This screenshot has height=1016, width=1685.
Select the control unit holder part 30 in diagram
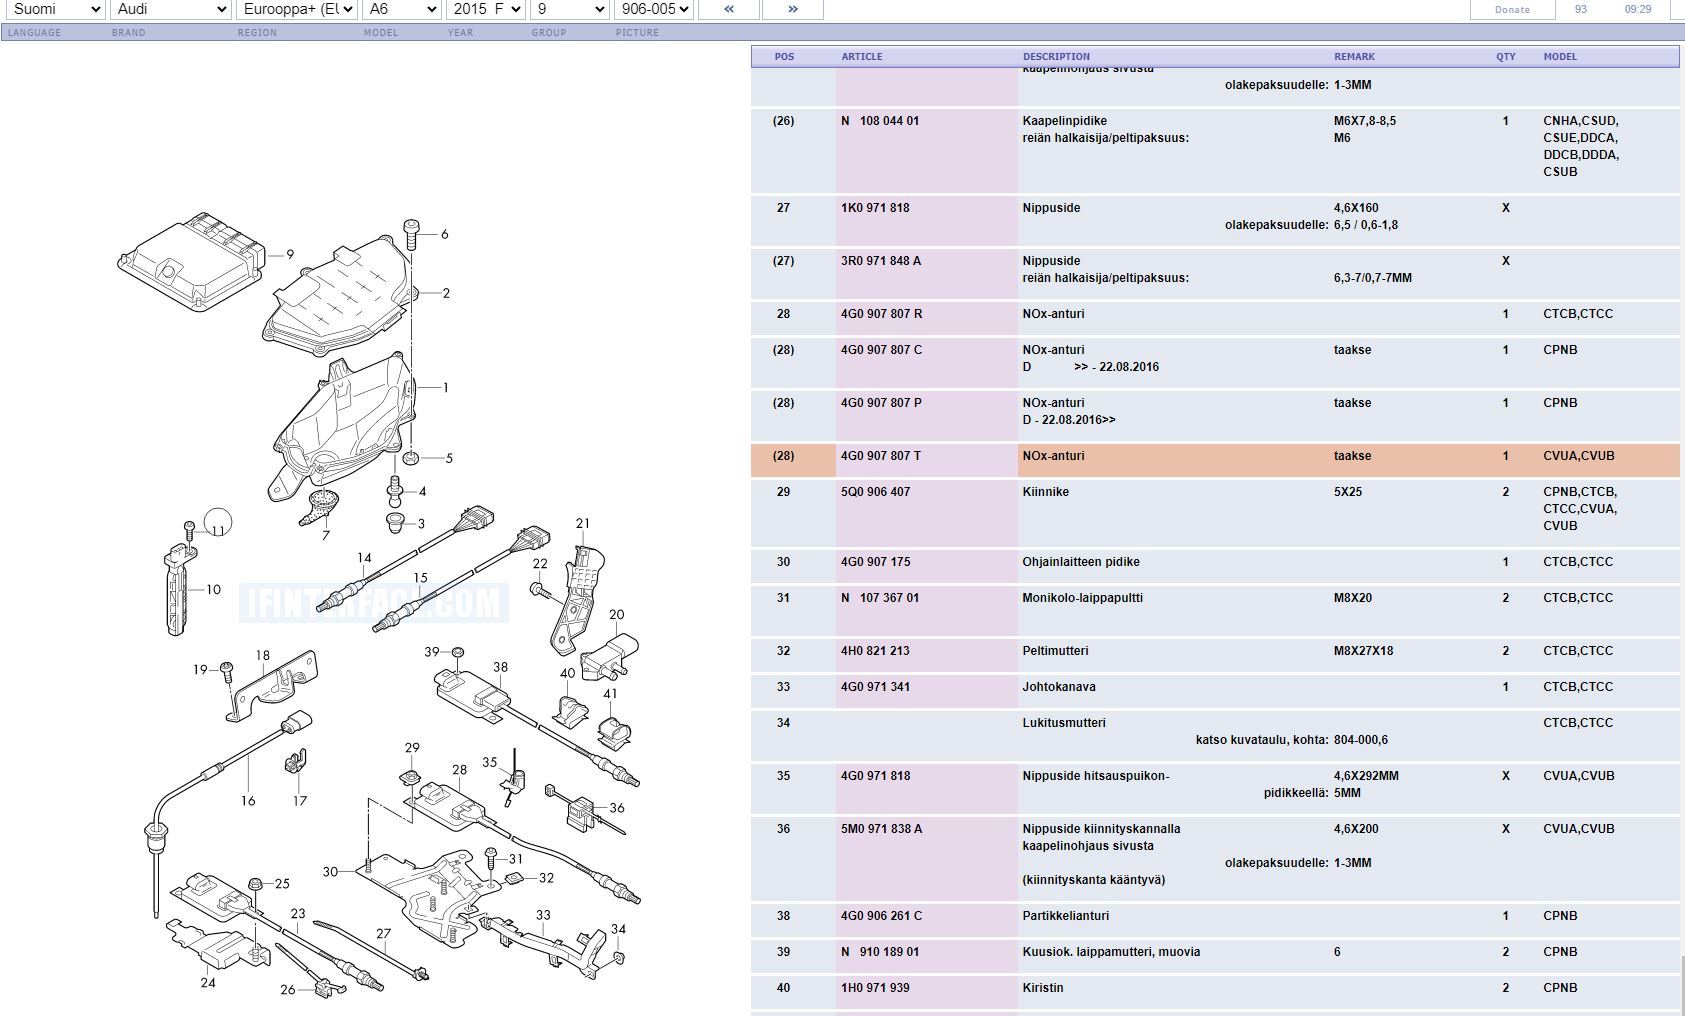click(425, 885)
